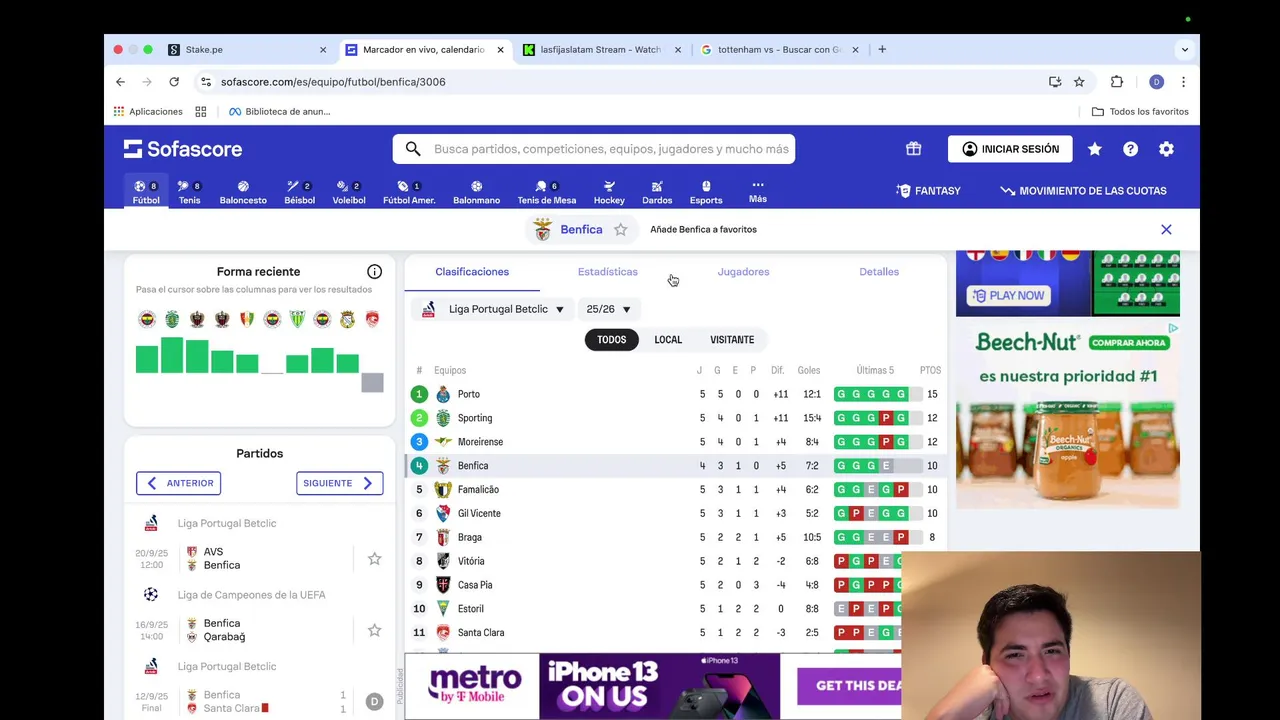Open Aplicaciones bookmarks shortcut

(x=148, y=112)
